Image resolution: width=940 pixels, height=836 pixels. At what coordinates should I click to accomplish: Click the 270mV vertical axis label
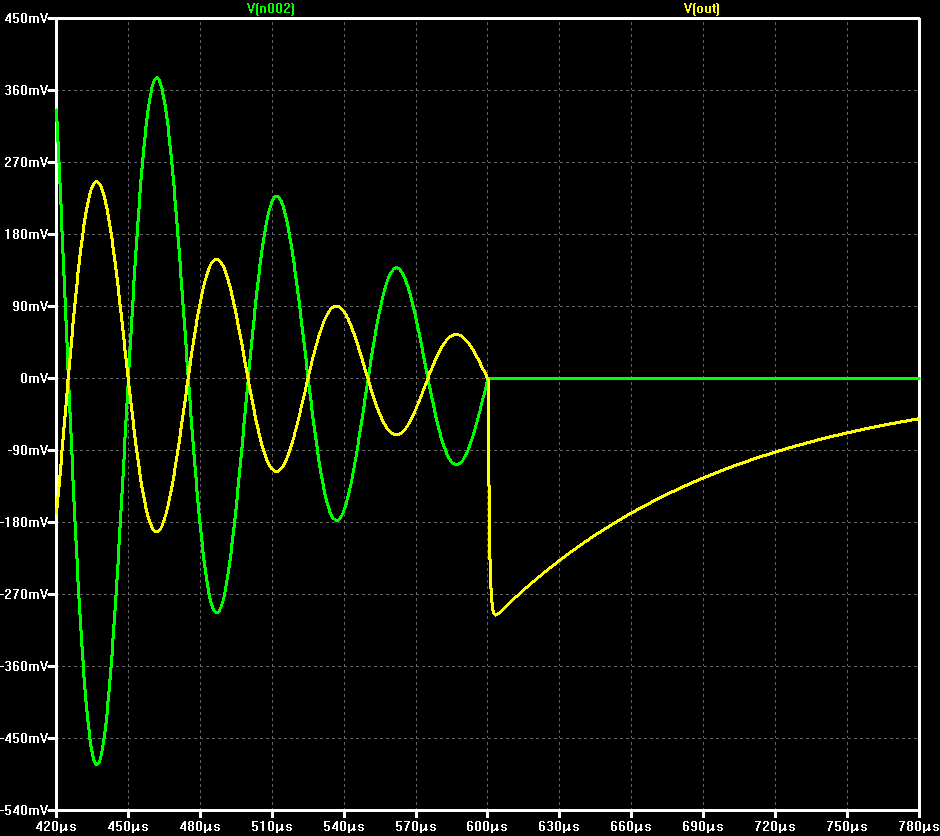pyautogui.click(x=25, y=162)
